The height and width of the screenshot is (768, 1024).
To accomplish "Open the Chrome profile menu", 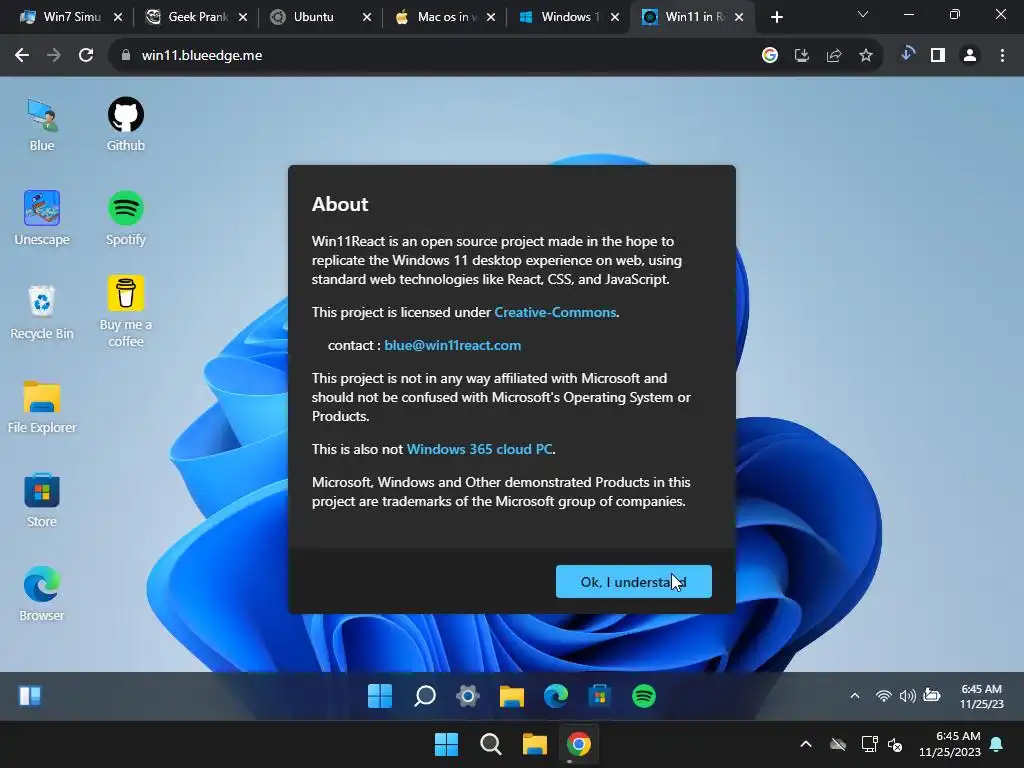I will pyautogui.click(x=970, y=56).
